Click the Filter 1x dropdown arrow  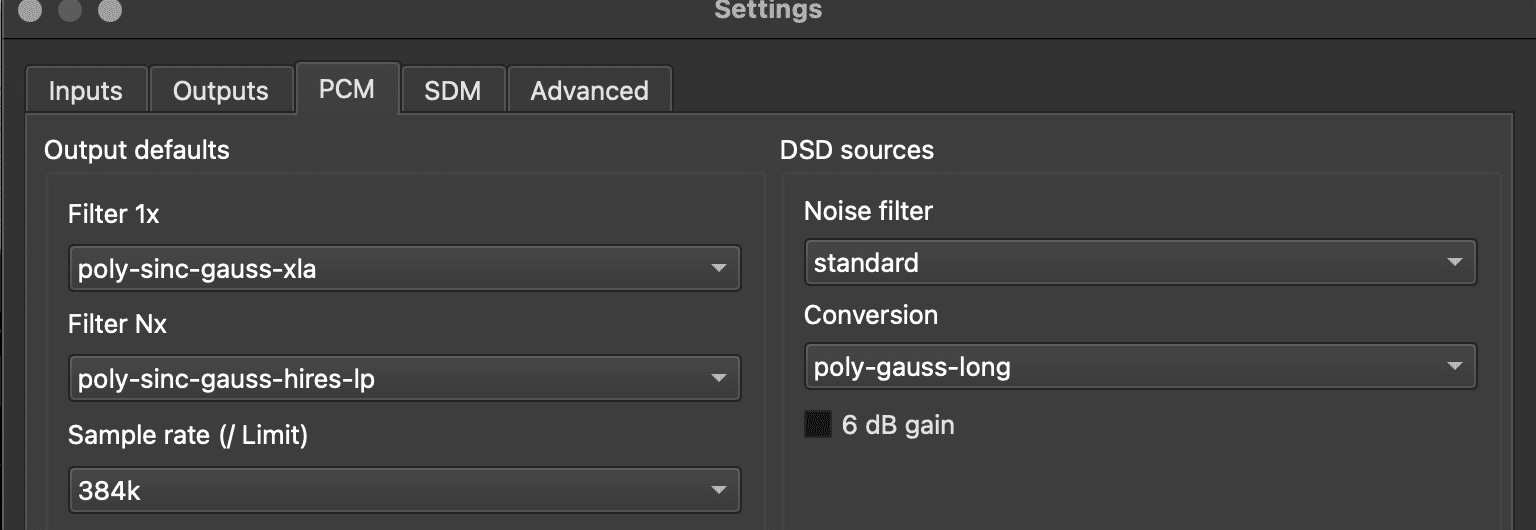coord(718,269)
